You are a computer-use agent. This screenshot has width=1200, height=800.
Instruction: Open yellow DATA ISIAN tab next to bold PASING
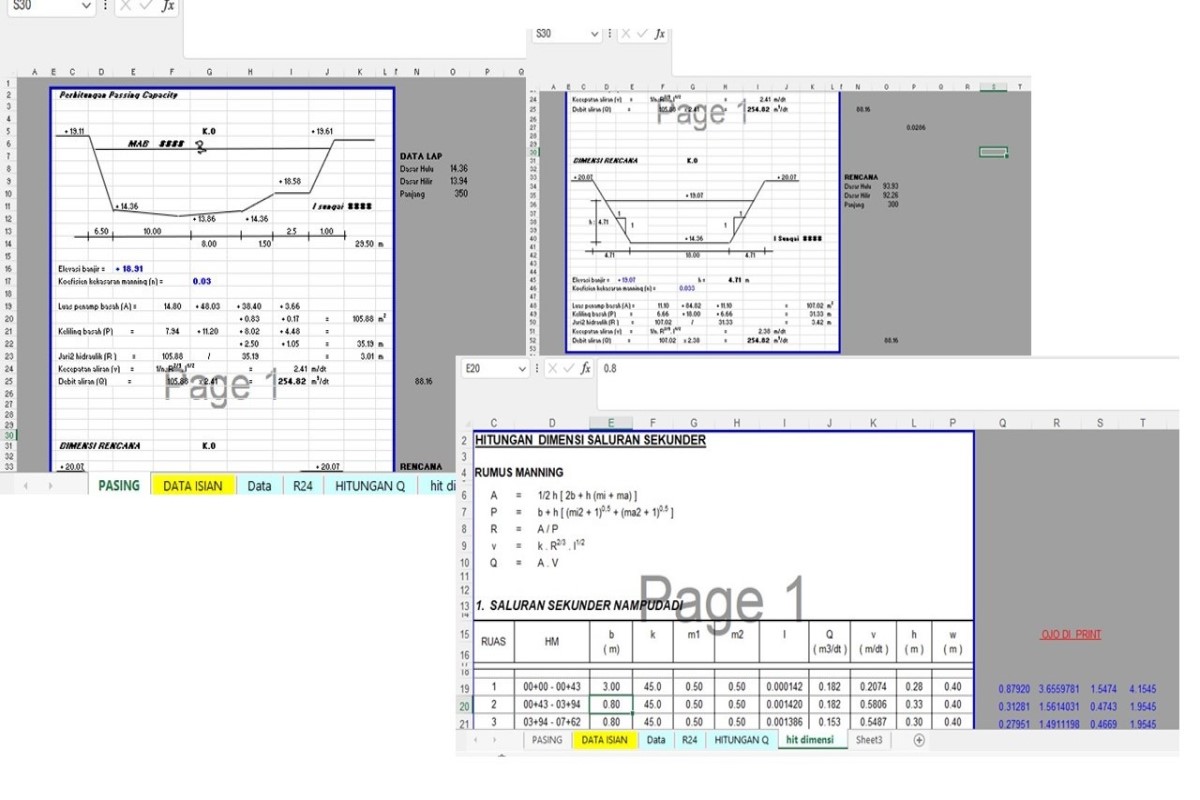[192, 486]
